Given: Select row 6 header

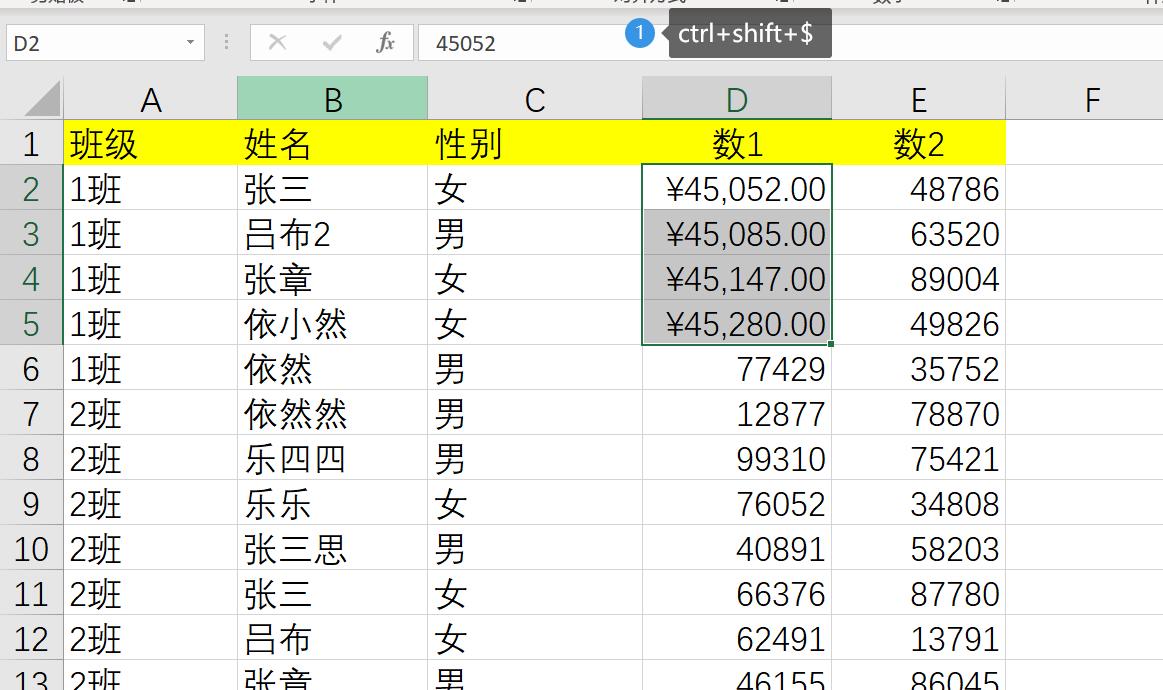Looking at the screenshot, I should coord(32,368).
